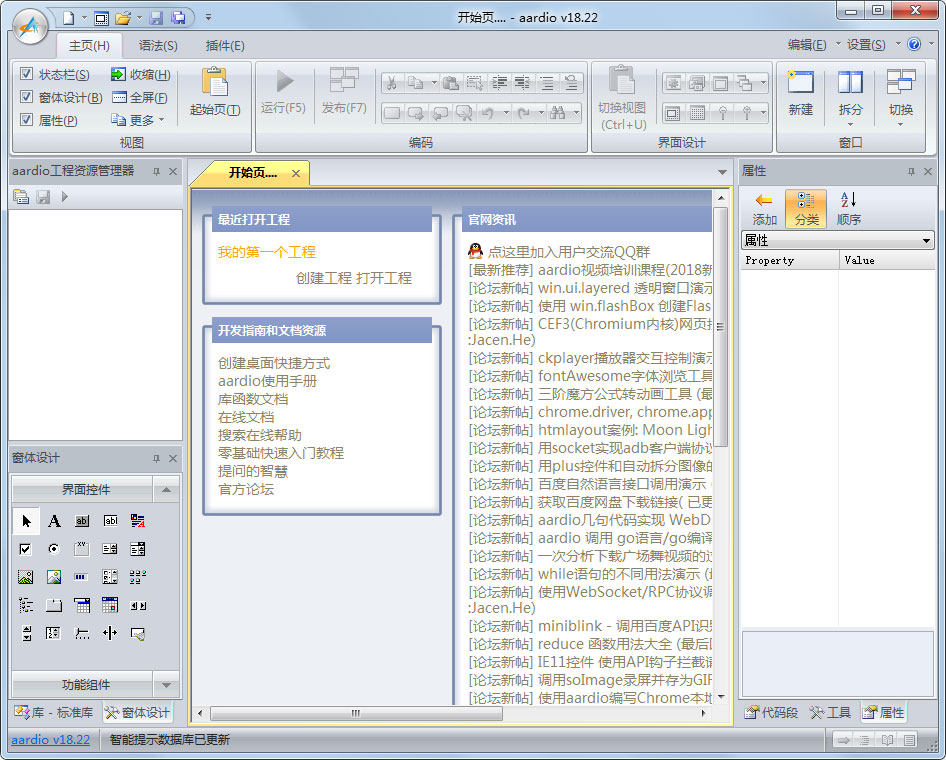Pick the trackbar slider control icon
946x760 pixels.
[81, 633]
